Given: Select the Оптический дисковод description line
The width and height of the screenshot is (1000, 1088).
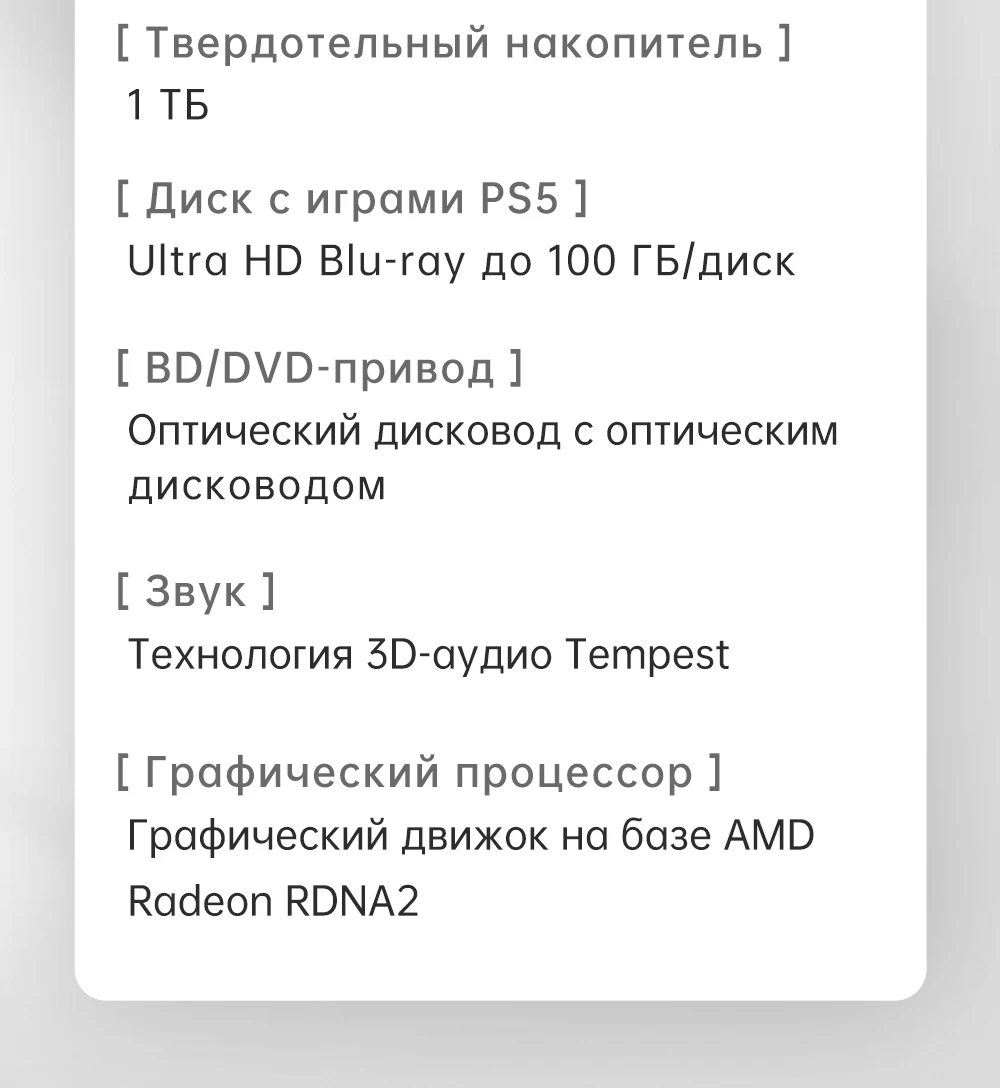Looking at the screenshot, I should coord(483,431).
